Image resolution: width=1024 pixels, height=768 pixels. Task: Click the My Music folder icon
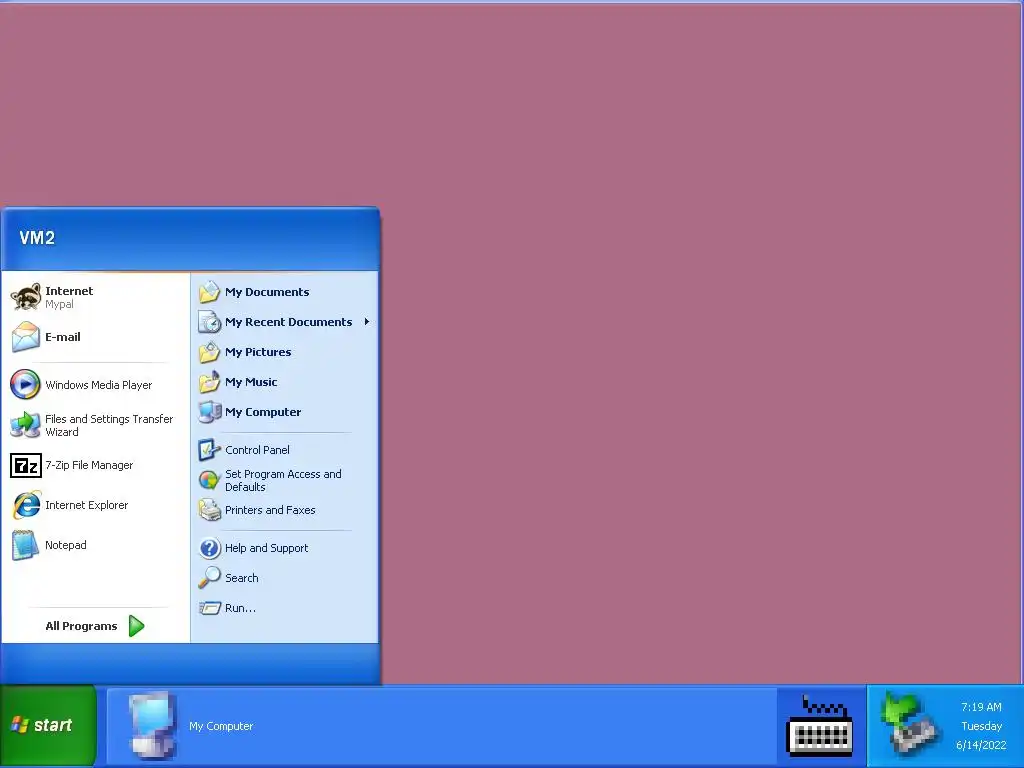[210, 381]
